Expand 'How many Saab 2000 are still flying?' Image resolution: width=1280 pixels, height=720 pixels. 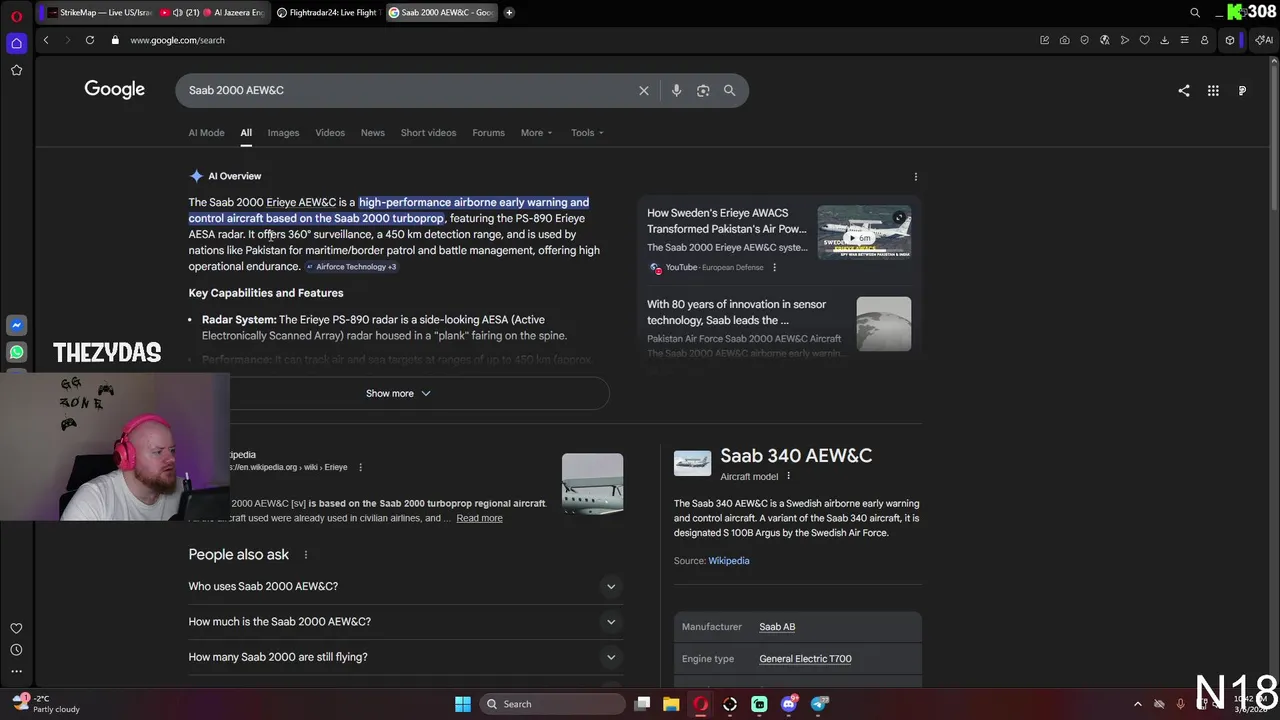(x=405, y=657)
